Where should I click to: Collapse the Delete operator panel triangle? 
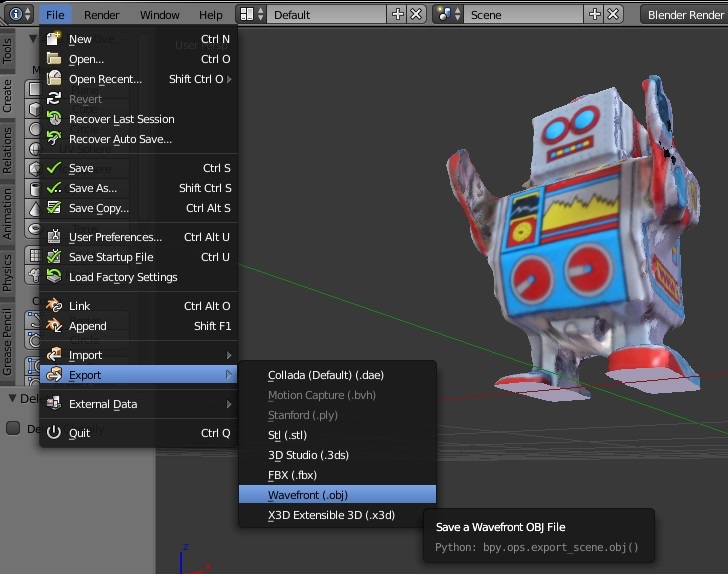tap(12, 398)
